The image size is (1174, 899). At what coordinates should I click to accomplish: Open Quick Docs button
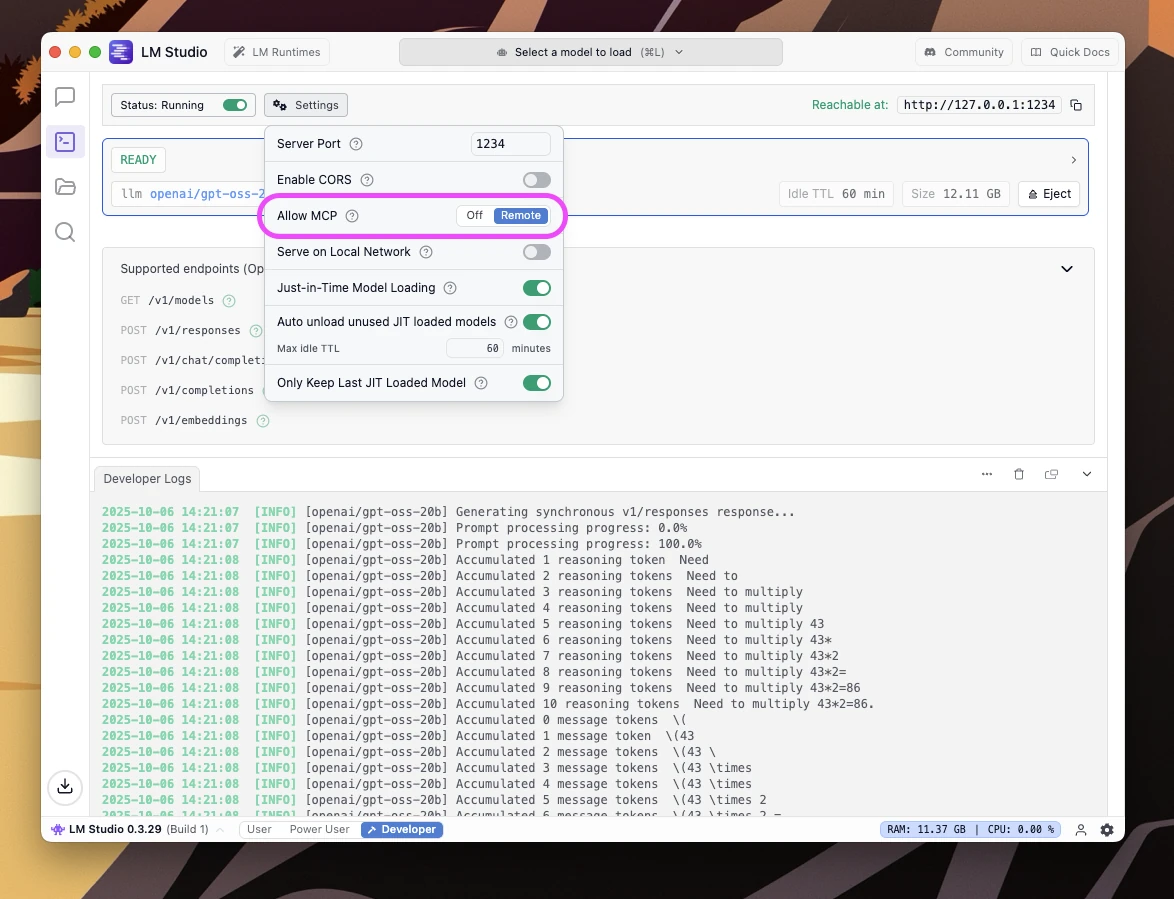click(1069, 52)
